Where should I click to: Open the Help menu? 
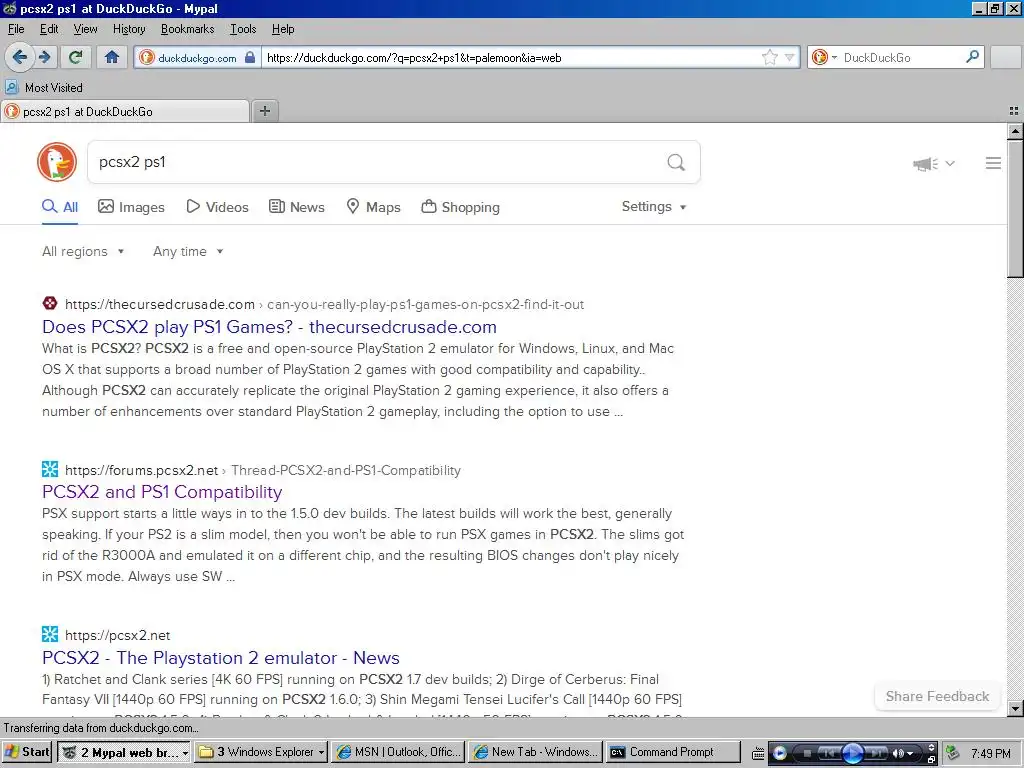pos(283,29)
